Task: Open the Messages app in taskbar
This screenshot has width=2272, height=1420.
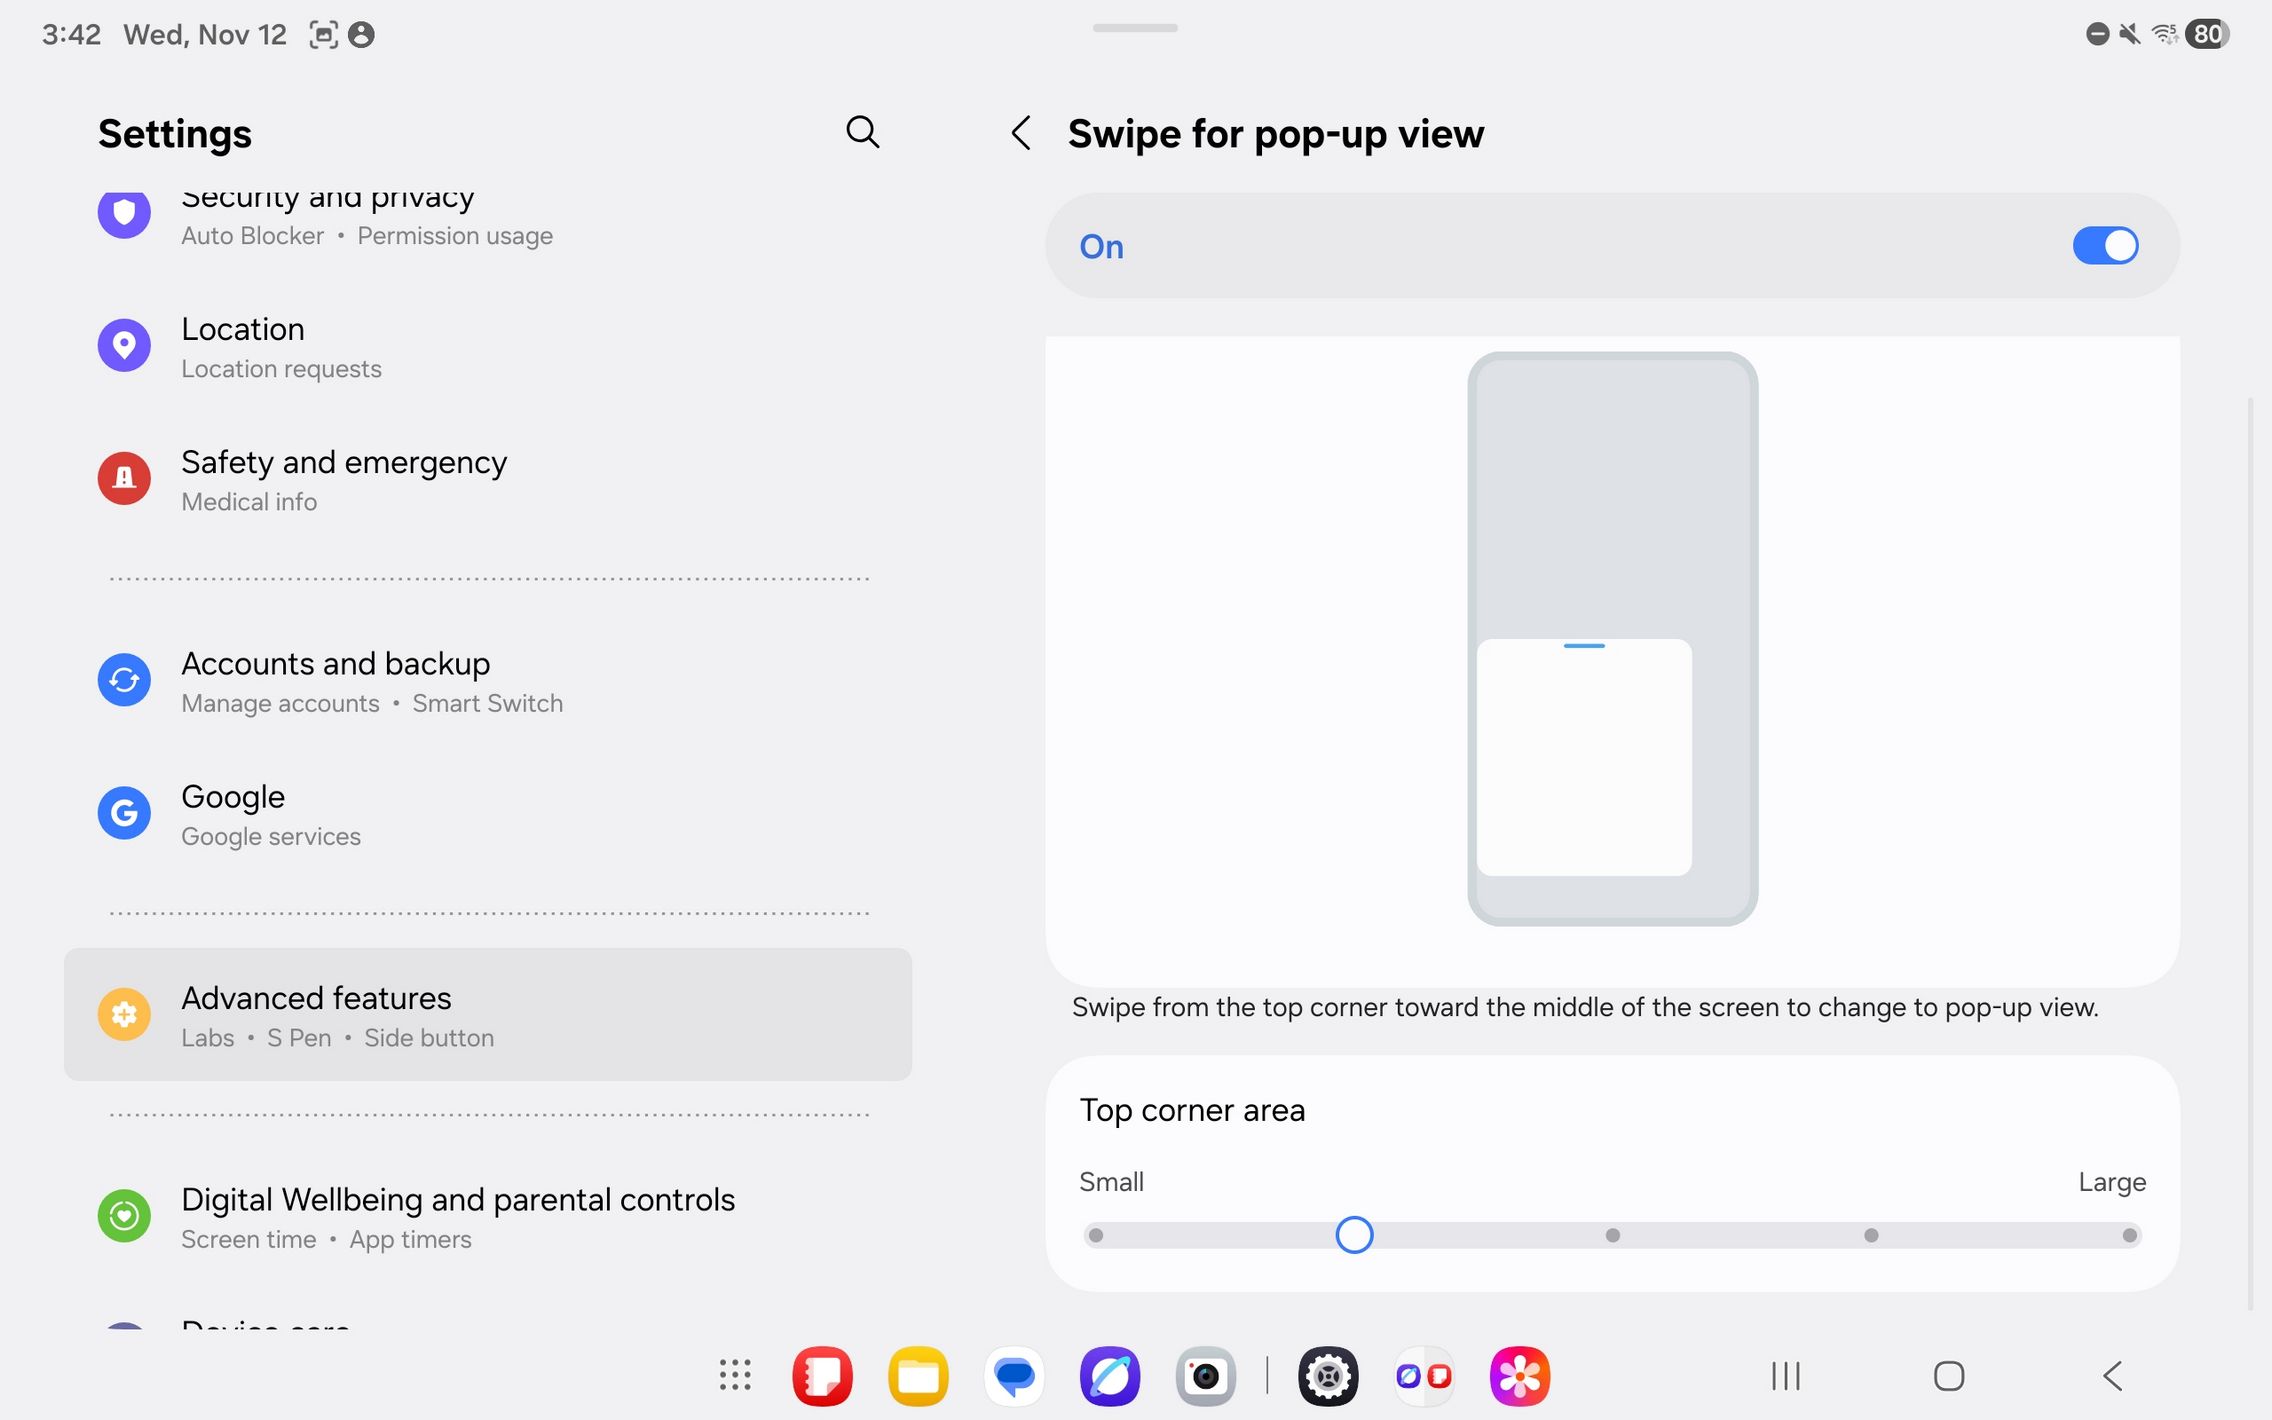Action: click(x=1014, y=1376)
